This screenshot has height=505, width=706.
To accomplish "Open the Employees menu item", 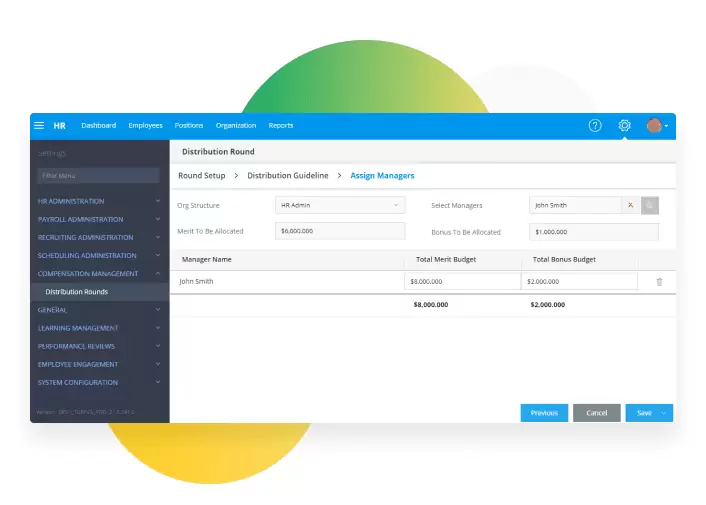I will [145, 126].
